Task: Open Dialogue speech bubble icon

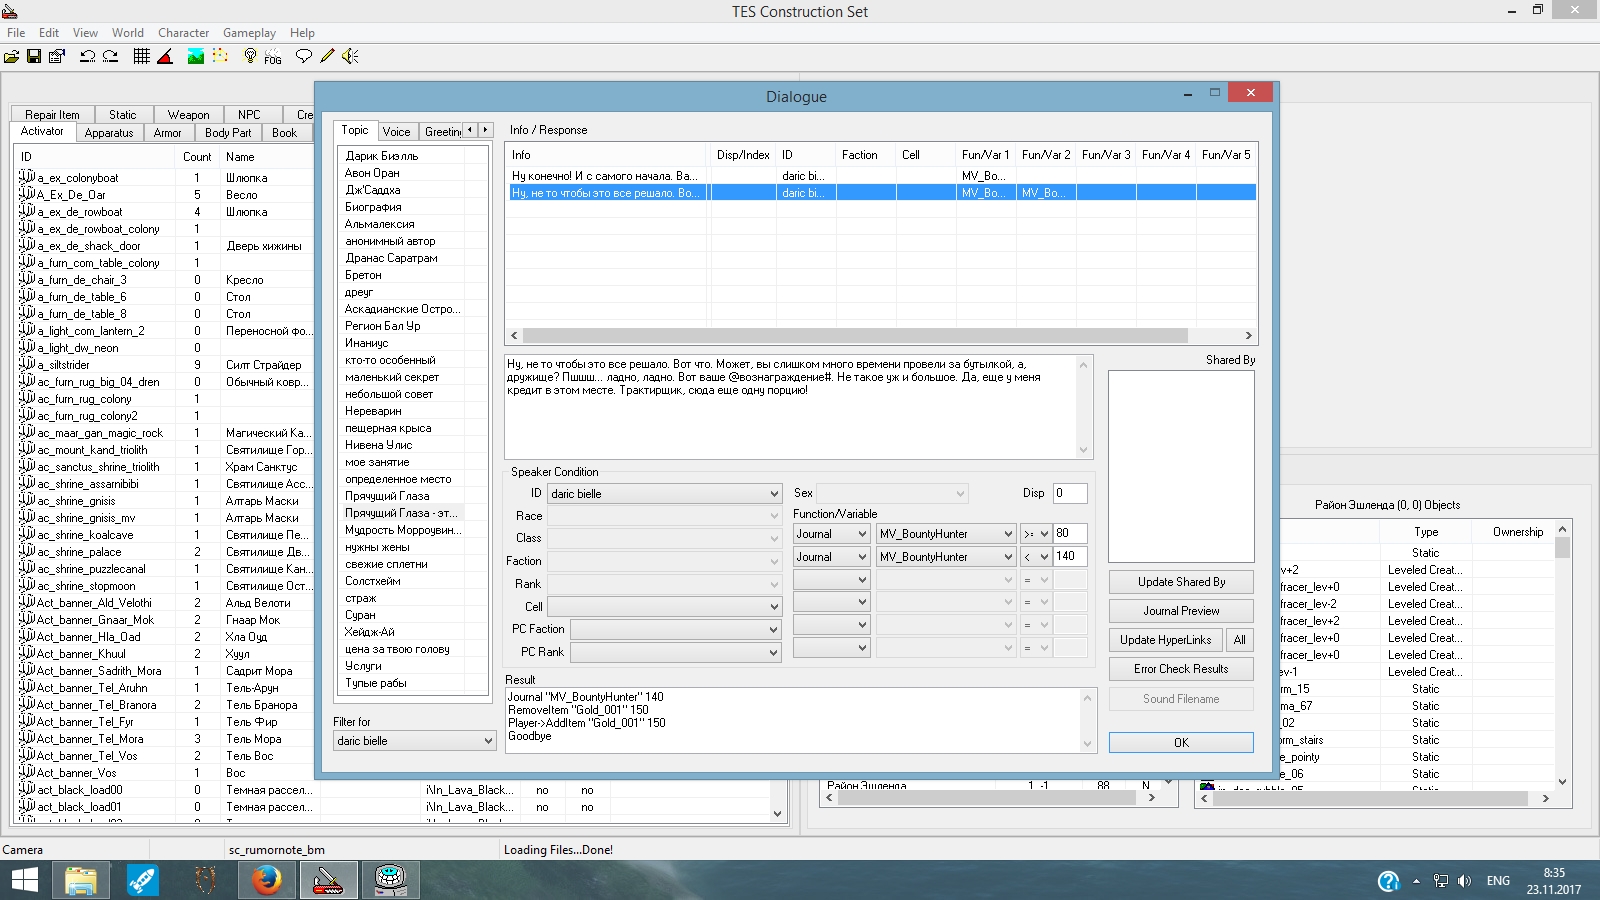Action: pos(304,56)
